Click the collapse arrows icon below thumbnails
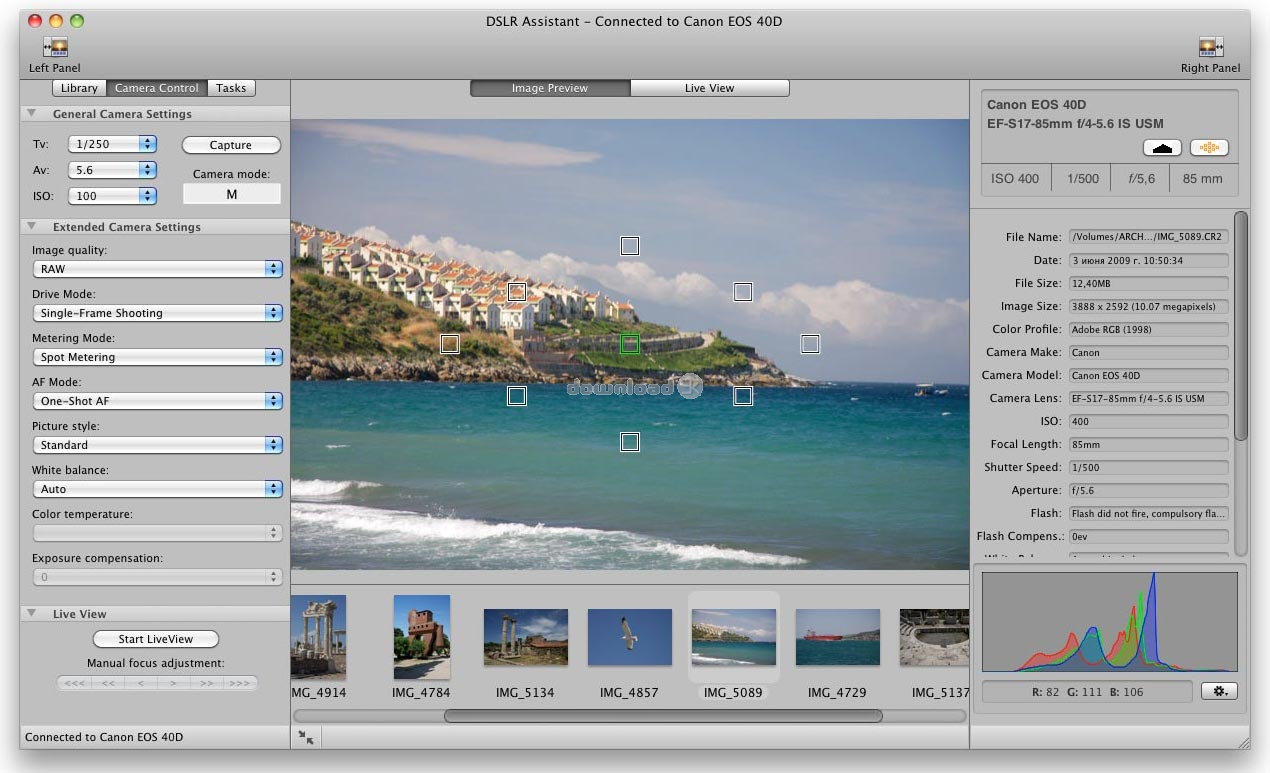This screenshot has height=773, width=1270. coord(306,737)
